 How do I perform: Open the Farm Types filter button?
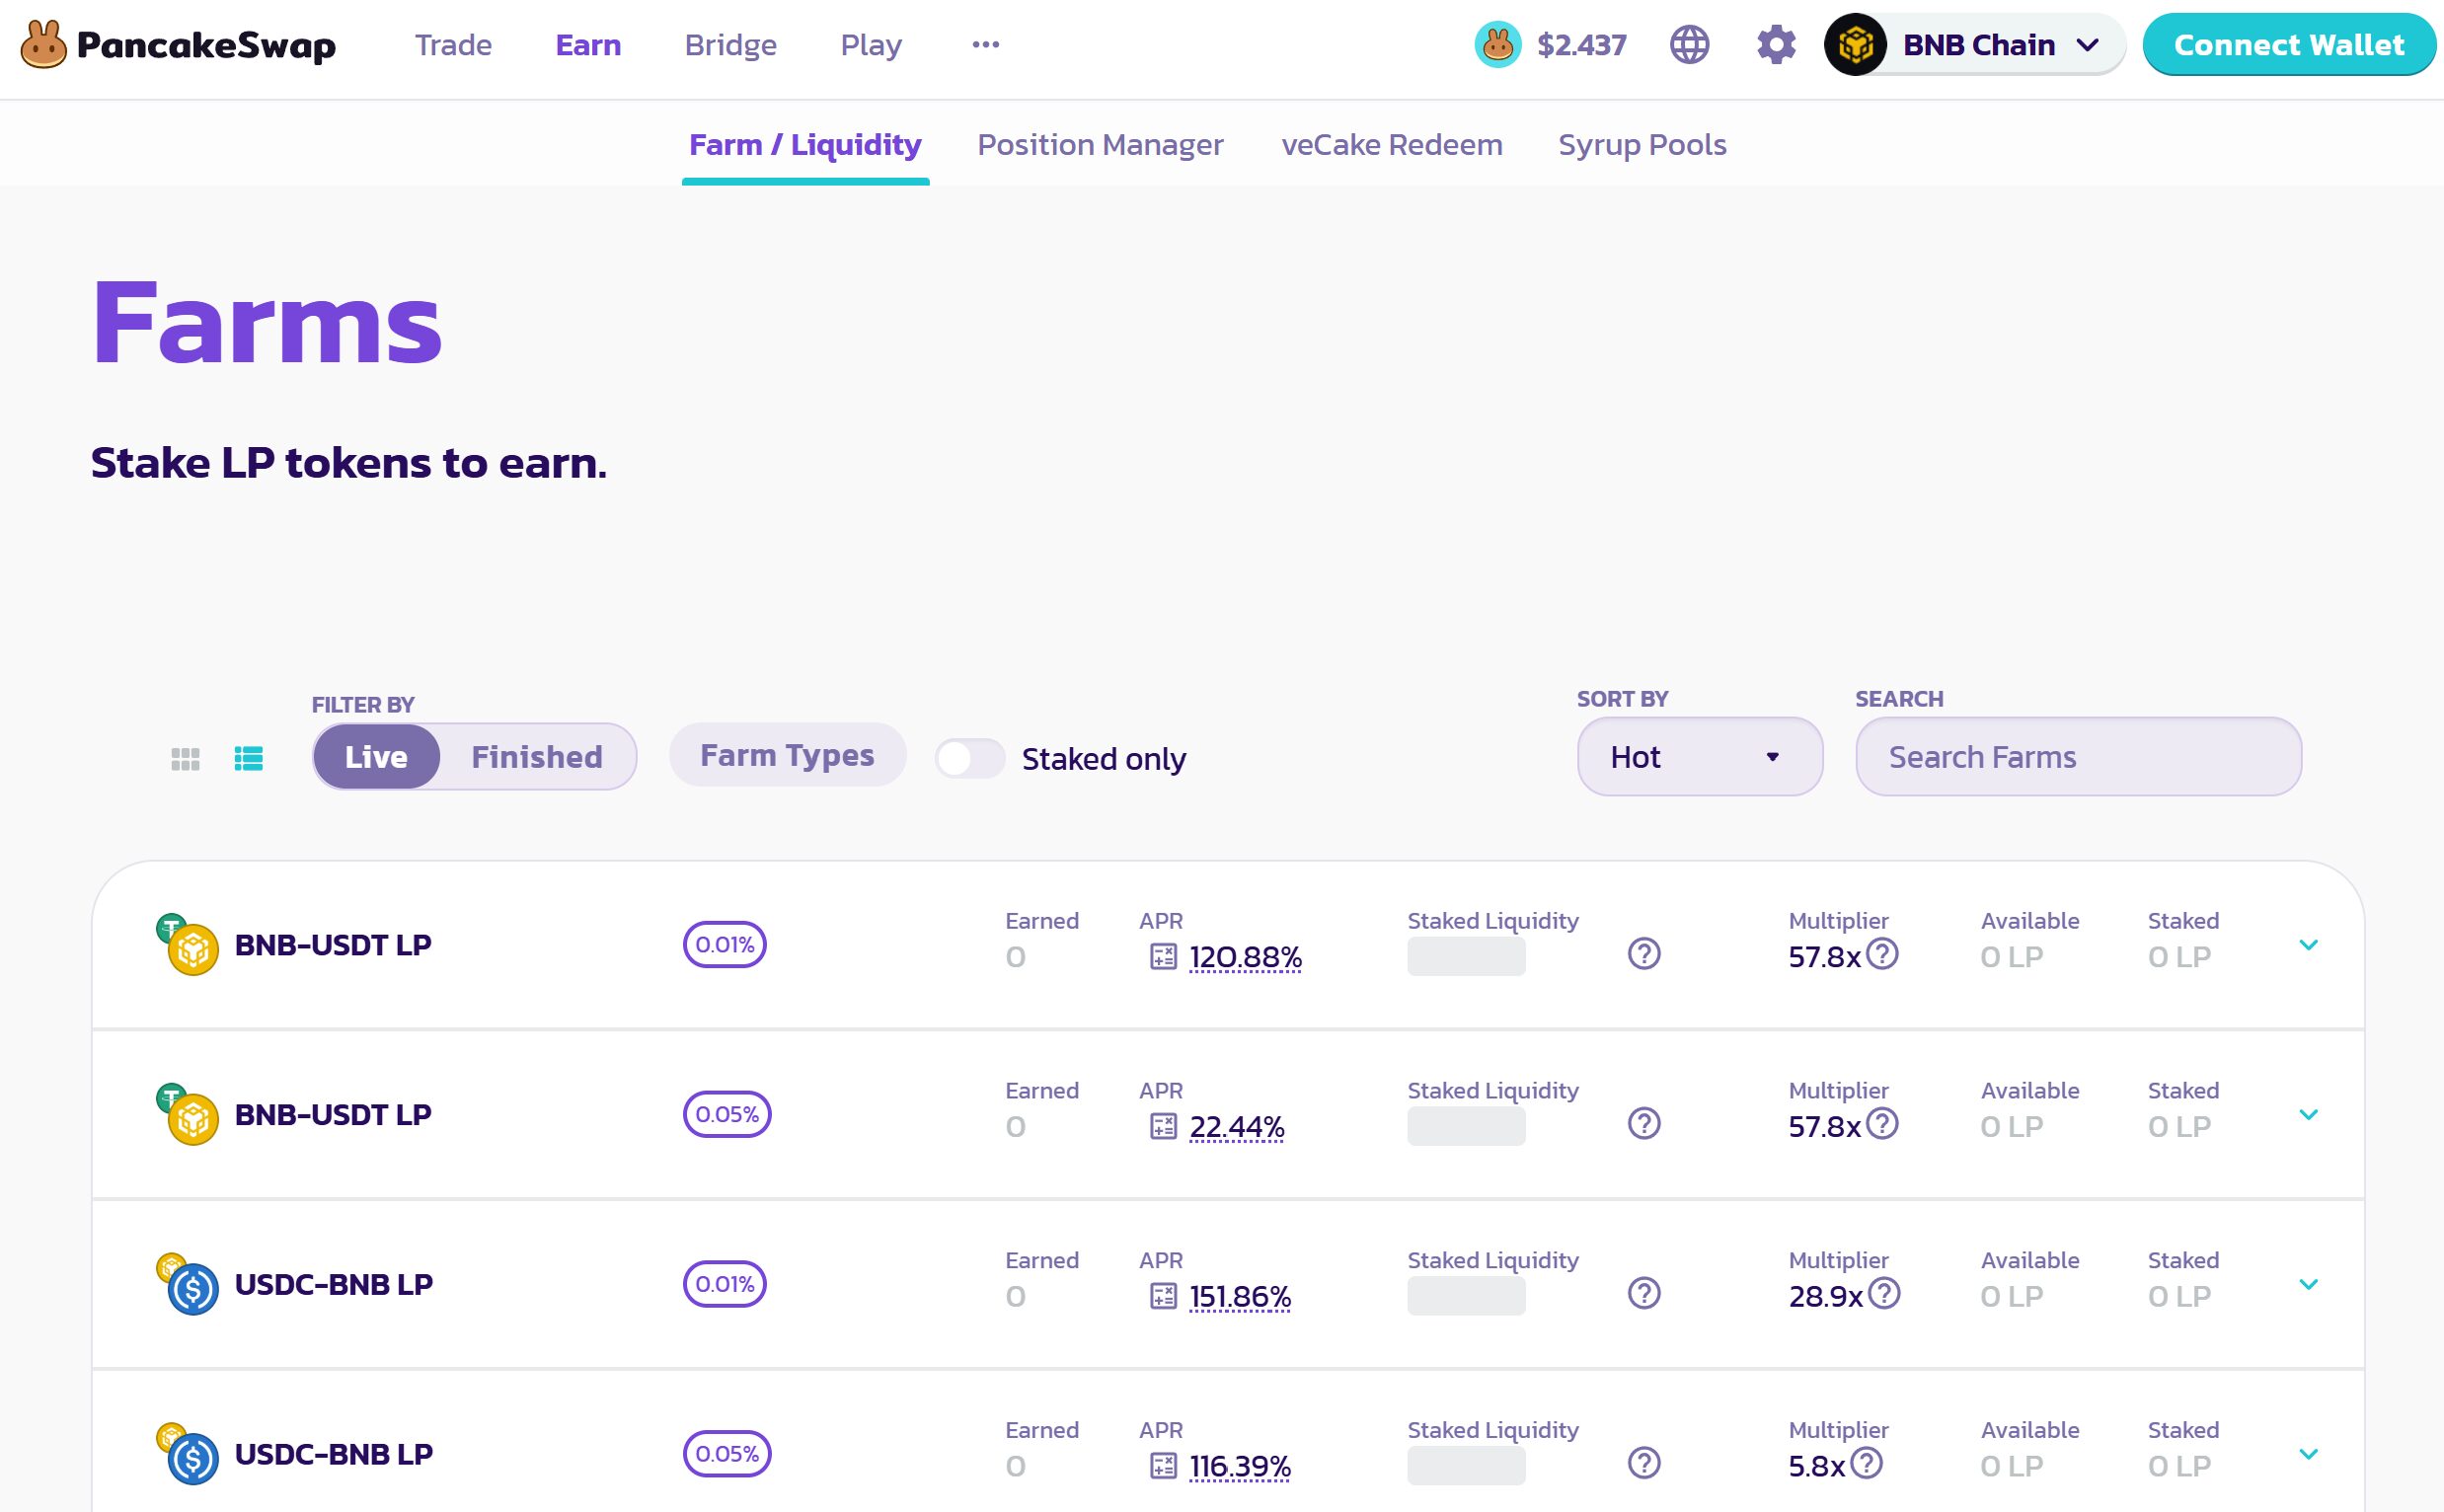[787, 755]
